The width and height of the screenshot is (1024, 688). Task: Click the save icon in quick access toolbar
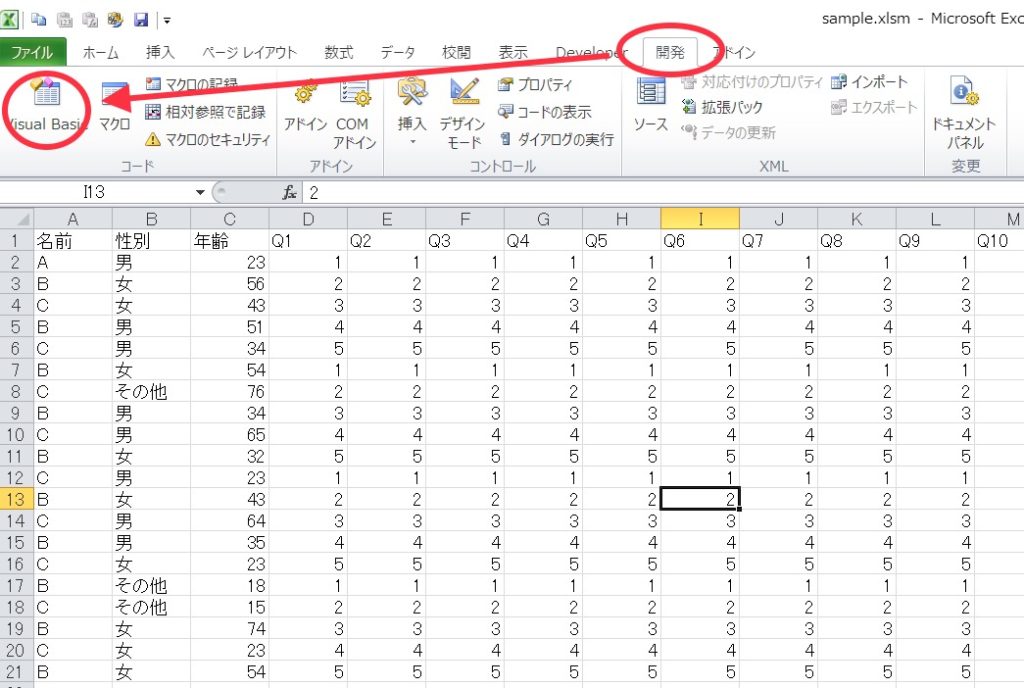click(140, 19)
